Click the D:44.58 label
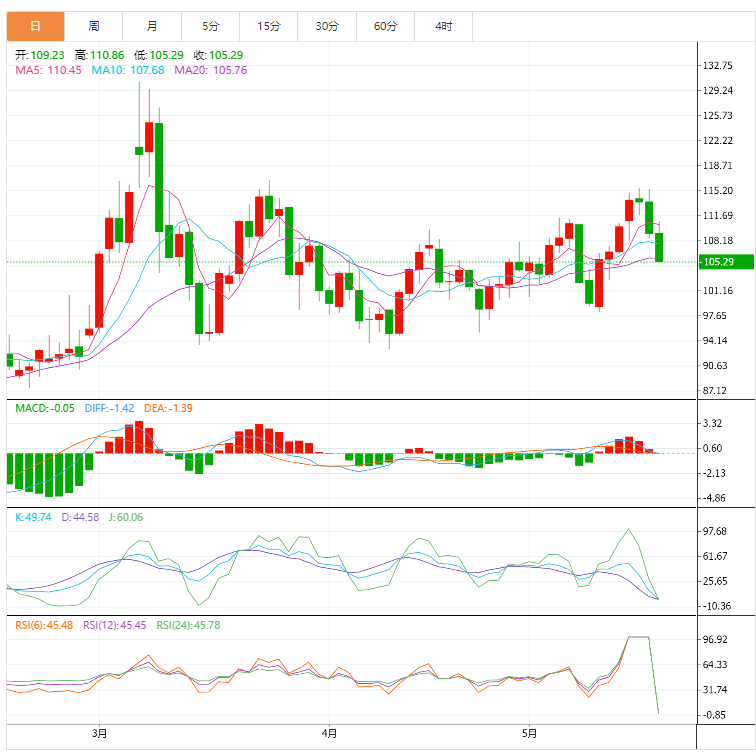Viewport: 756px width, 752px height. 80,517
